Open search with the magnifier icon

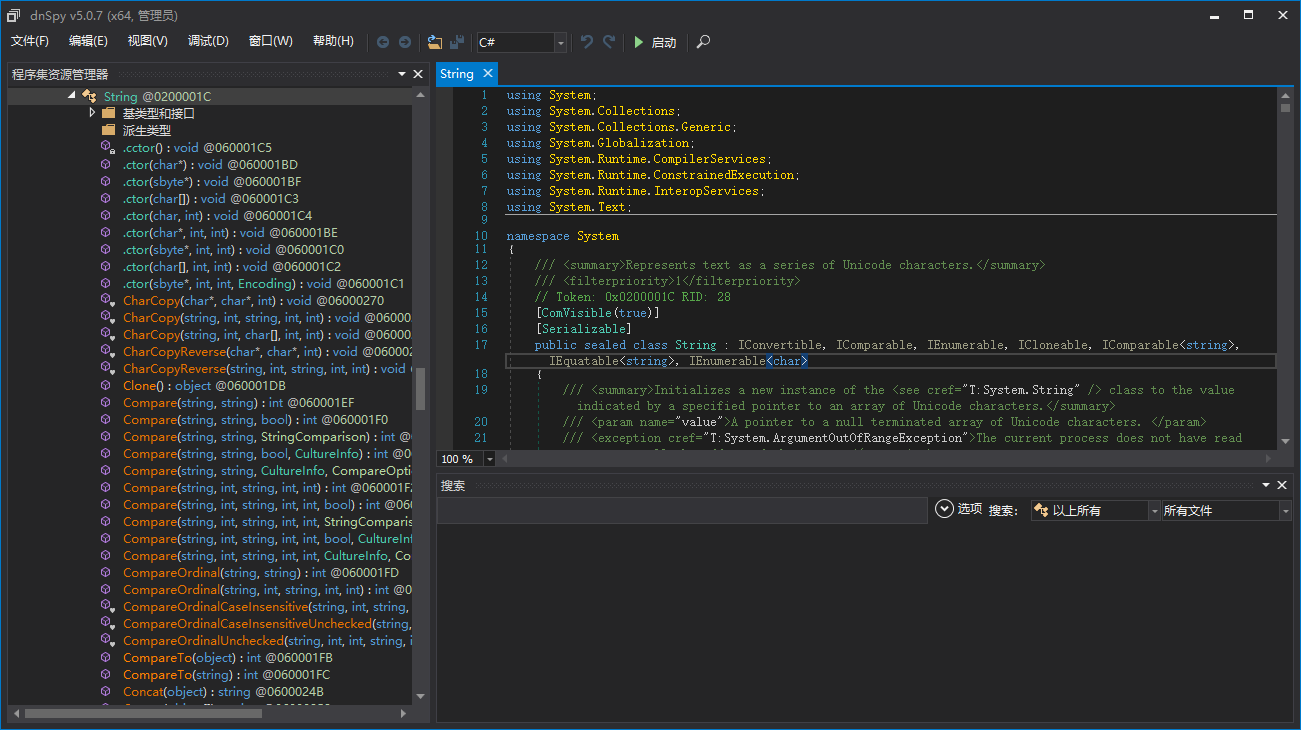point(704,42)
